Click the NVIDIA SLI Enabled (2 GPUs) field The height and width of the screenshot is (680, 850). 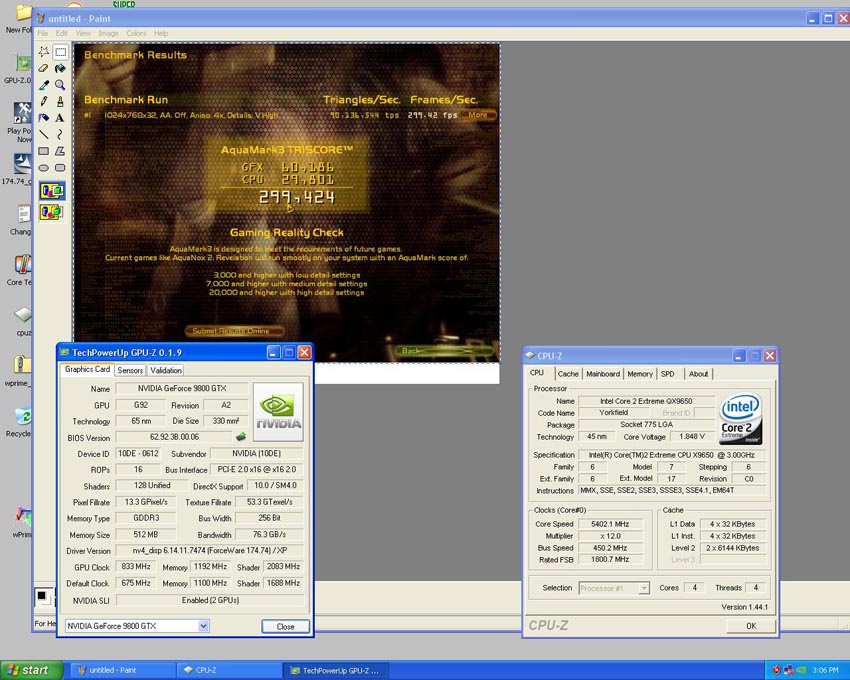(210, 600)
